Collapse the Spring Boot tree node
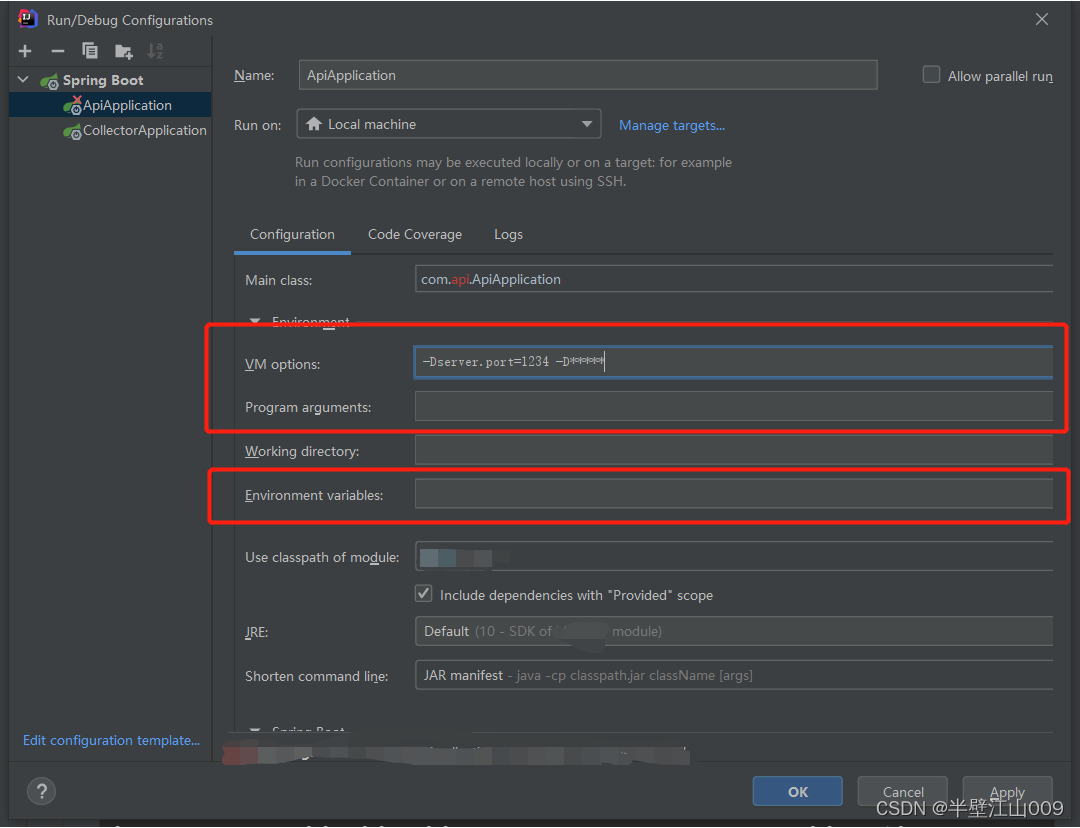Image resolution: width=1080 pixels, height=828 pixels. (x=23, y=80)
